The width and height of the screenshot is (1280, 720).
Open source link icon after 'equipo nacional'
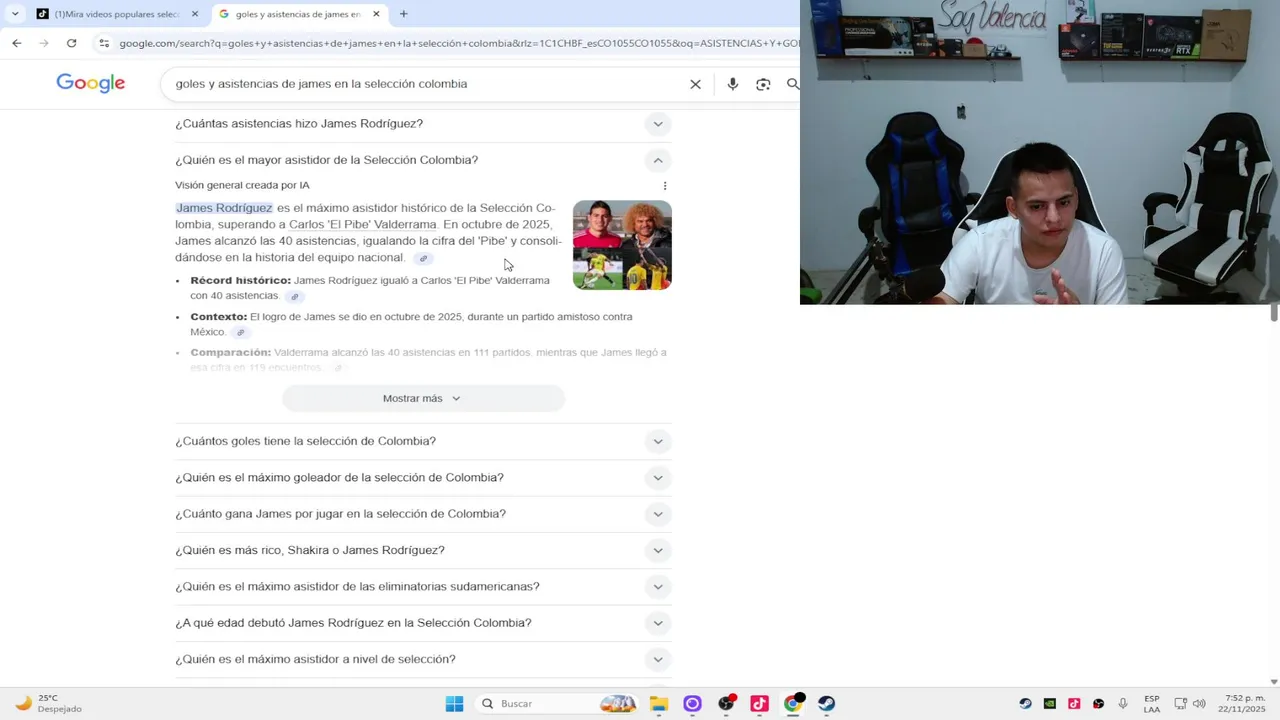click(423, 259)
